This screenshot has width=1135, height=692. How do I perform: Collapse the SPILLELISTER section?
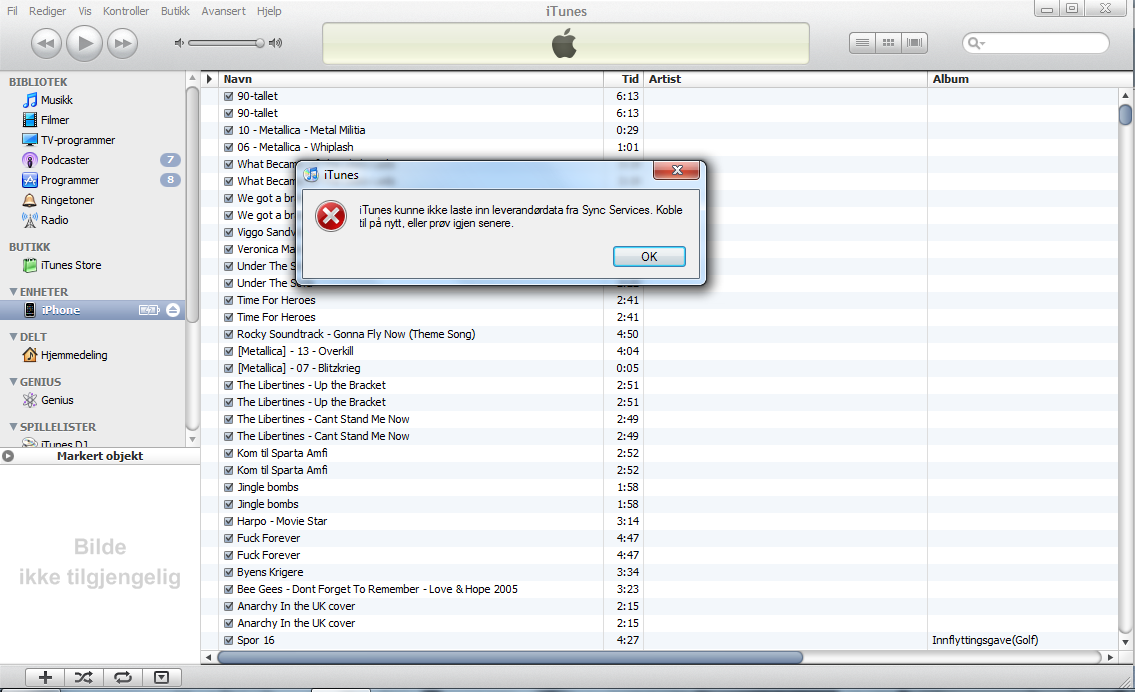pos(13,426)
